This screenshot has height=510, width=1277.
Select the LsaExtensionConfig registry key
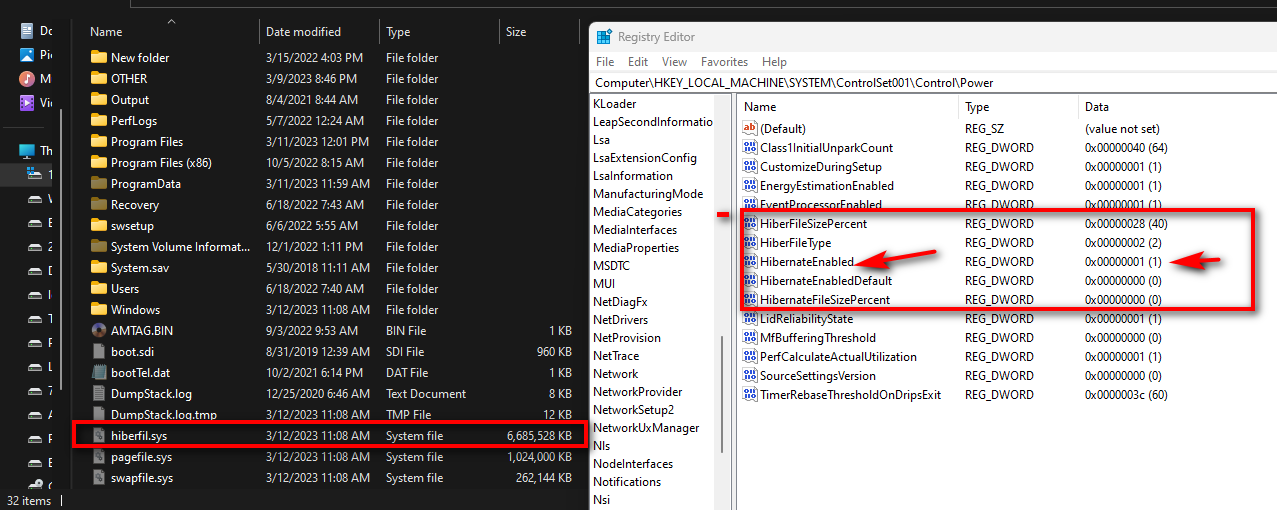click(644, 157)
